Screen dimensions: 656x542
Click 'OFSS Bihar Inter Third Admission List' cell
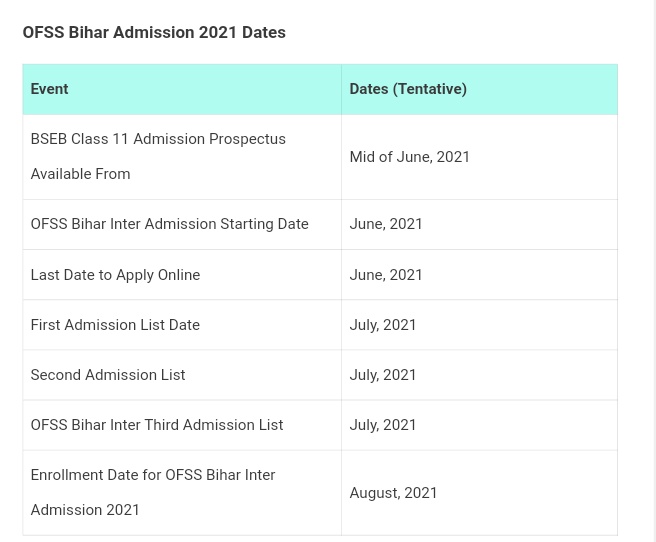pyautogui.click(x=157, y=425)
